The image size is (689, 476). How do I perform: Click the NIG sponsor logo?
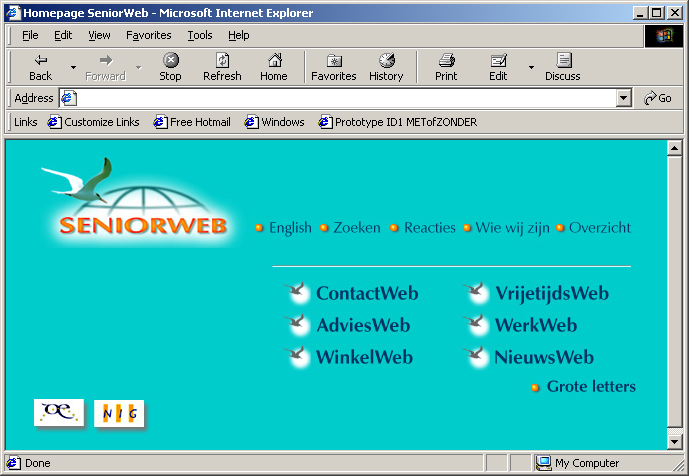point(119,413)
